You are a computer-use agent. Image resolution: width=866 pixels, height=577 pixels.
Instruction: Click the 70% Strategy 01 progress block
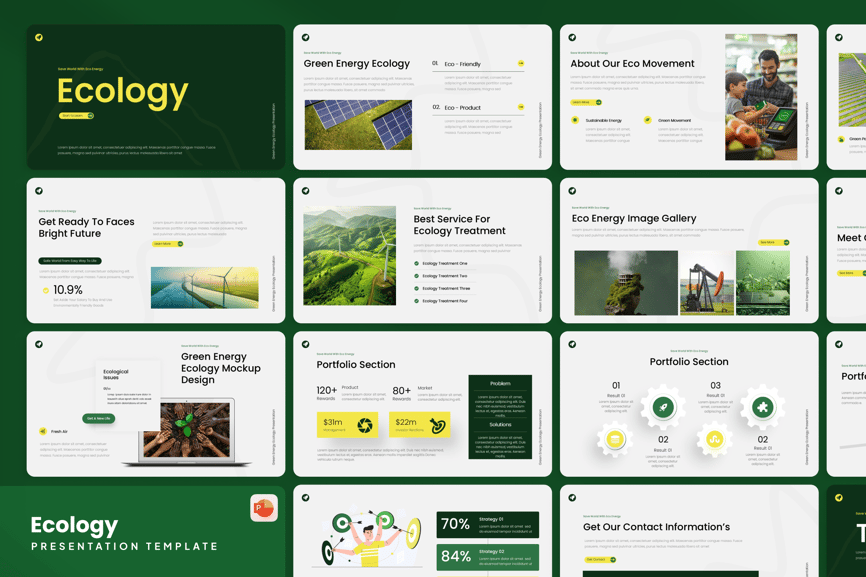click(x=487, y=524)
